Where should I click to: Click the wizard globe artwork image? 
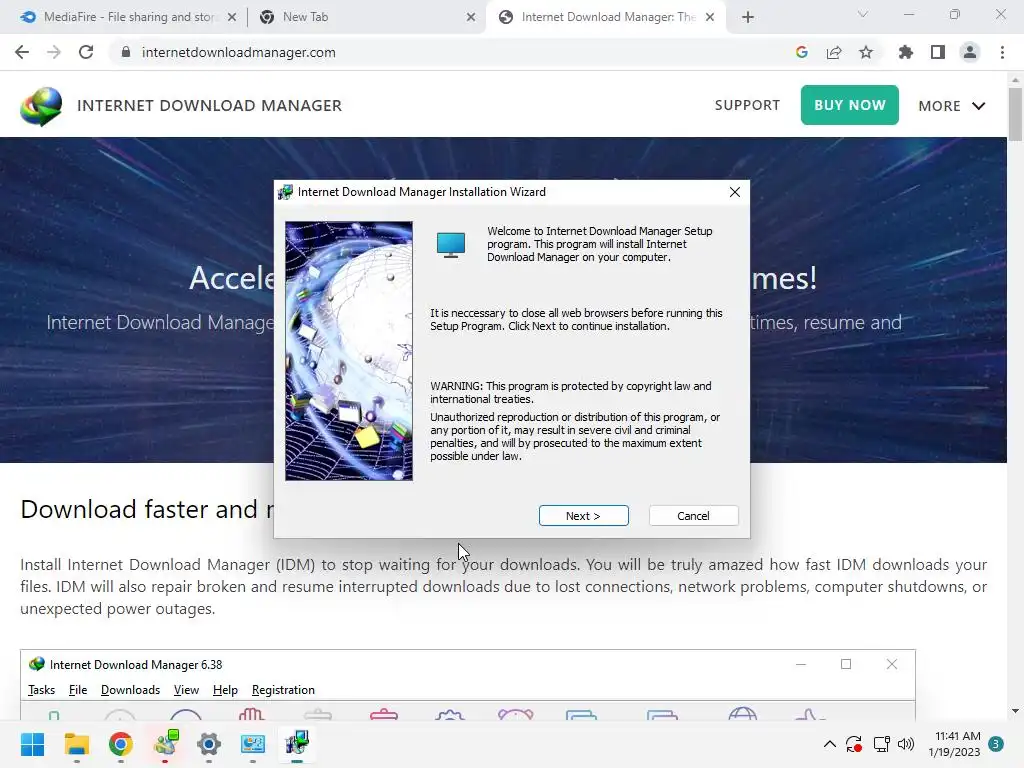[x=349, y=351]
